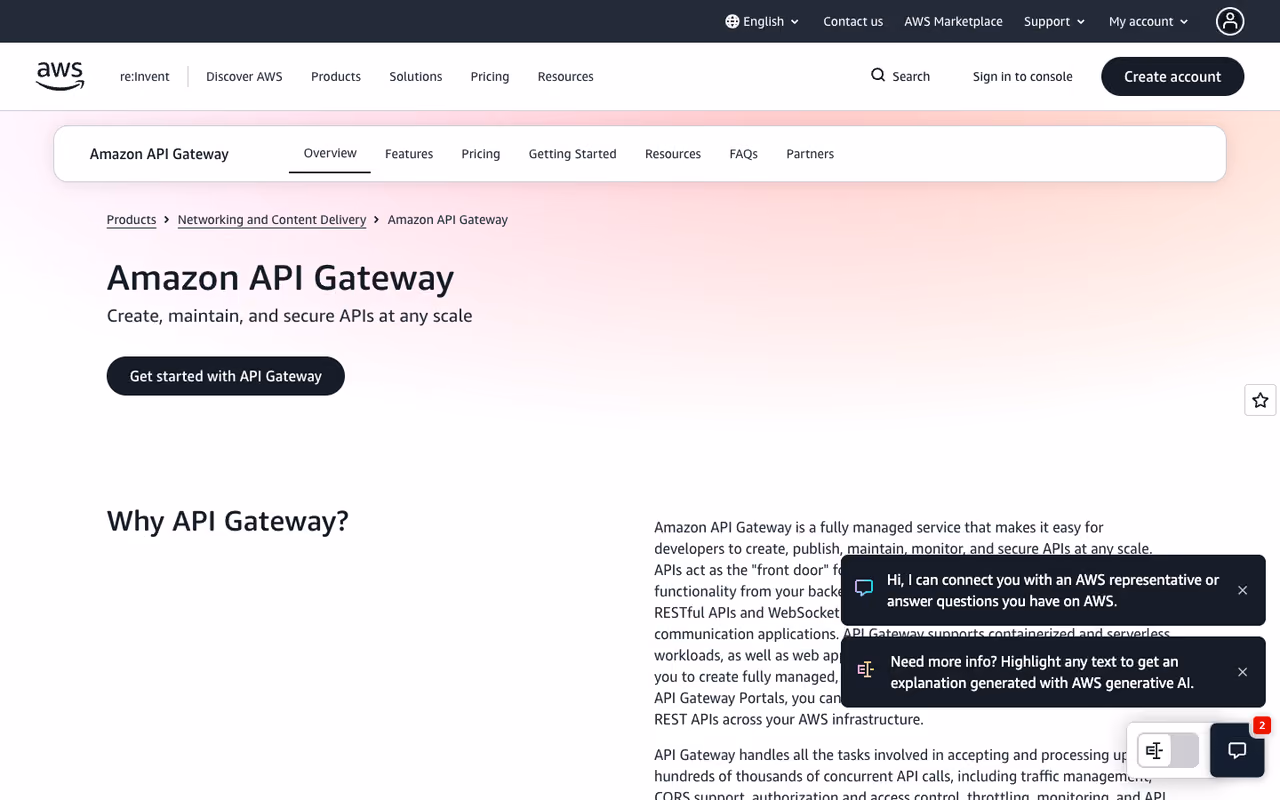Image resolution: width=1280 pixels, height=800 pixels.
Task: Click the search magnifier icon
Action: [x=878, y=75]
